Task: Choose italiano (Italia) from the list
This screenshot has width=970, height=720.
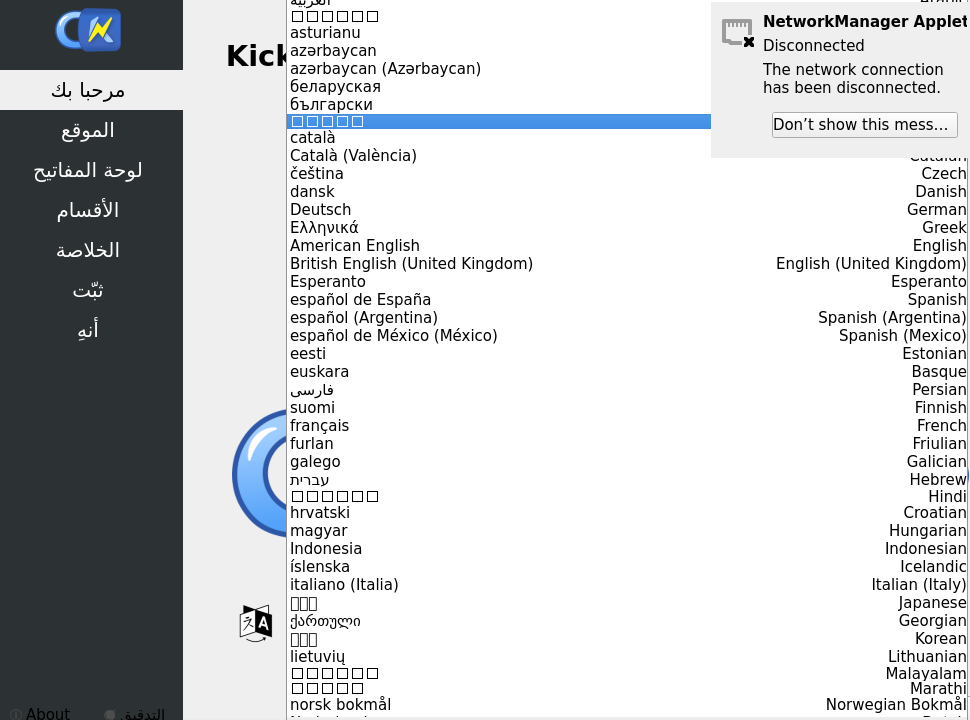Action: tap(344, 585)
